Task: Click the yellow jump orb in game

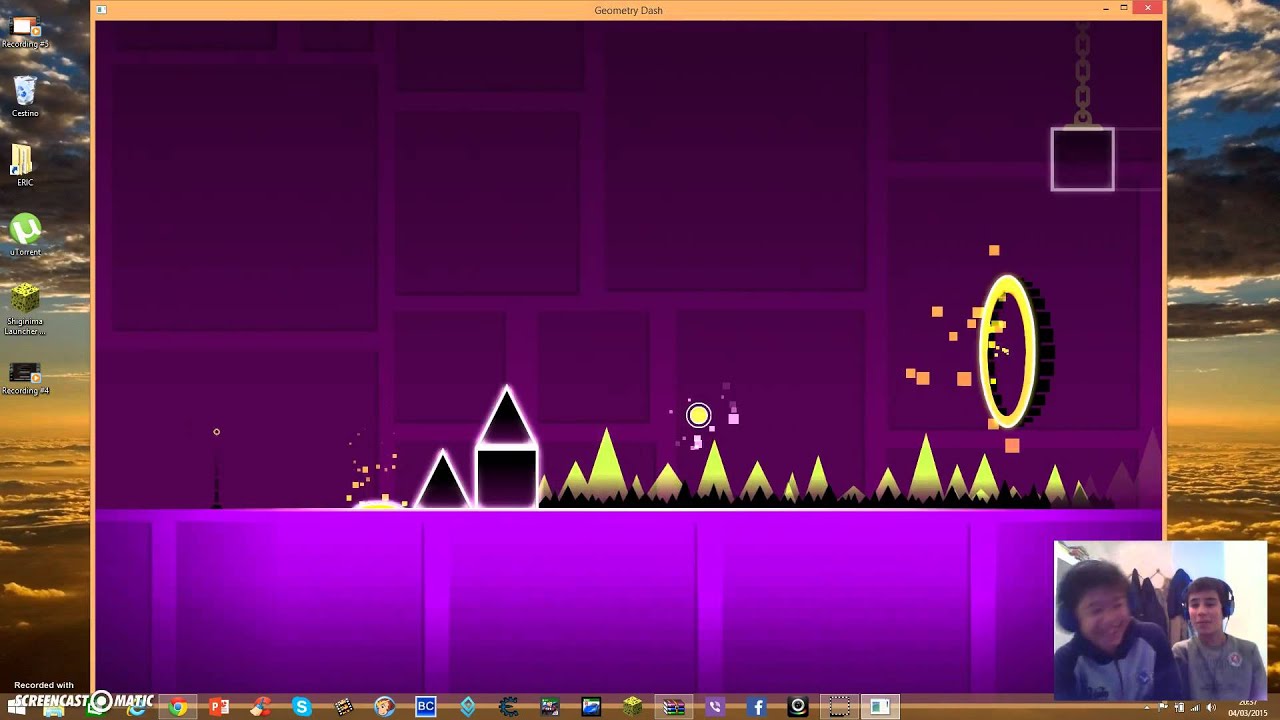Action: (698, 414)
